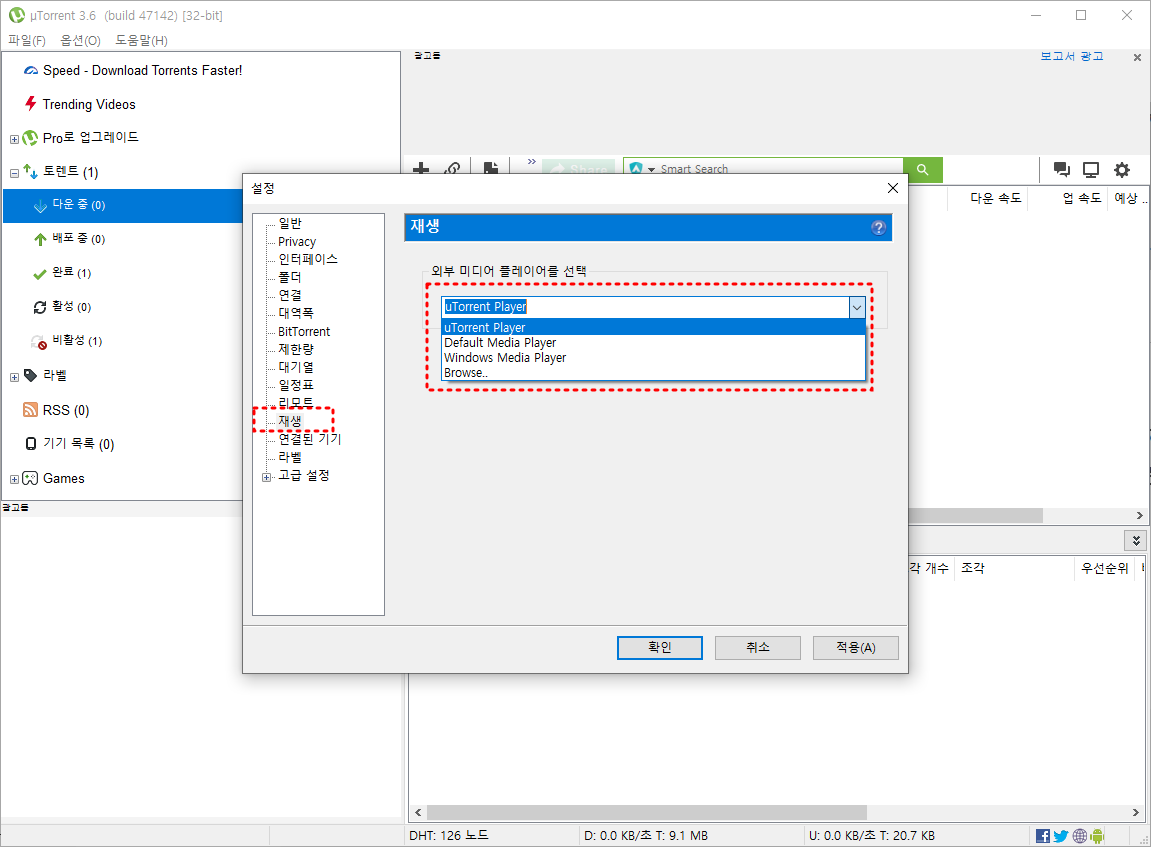Select 배포 중 (0) filter
Image resolution: width=1151 pixels, height=847 pixels.
(79, 239)
